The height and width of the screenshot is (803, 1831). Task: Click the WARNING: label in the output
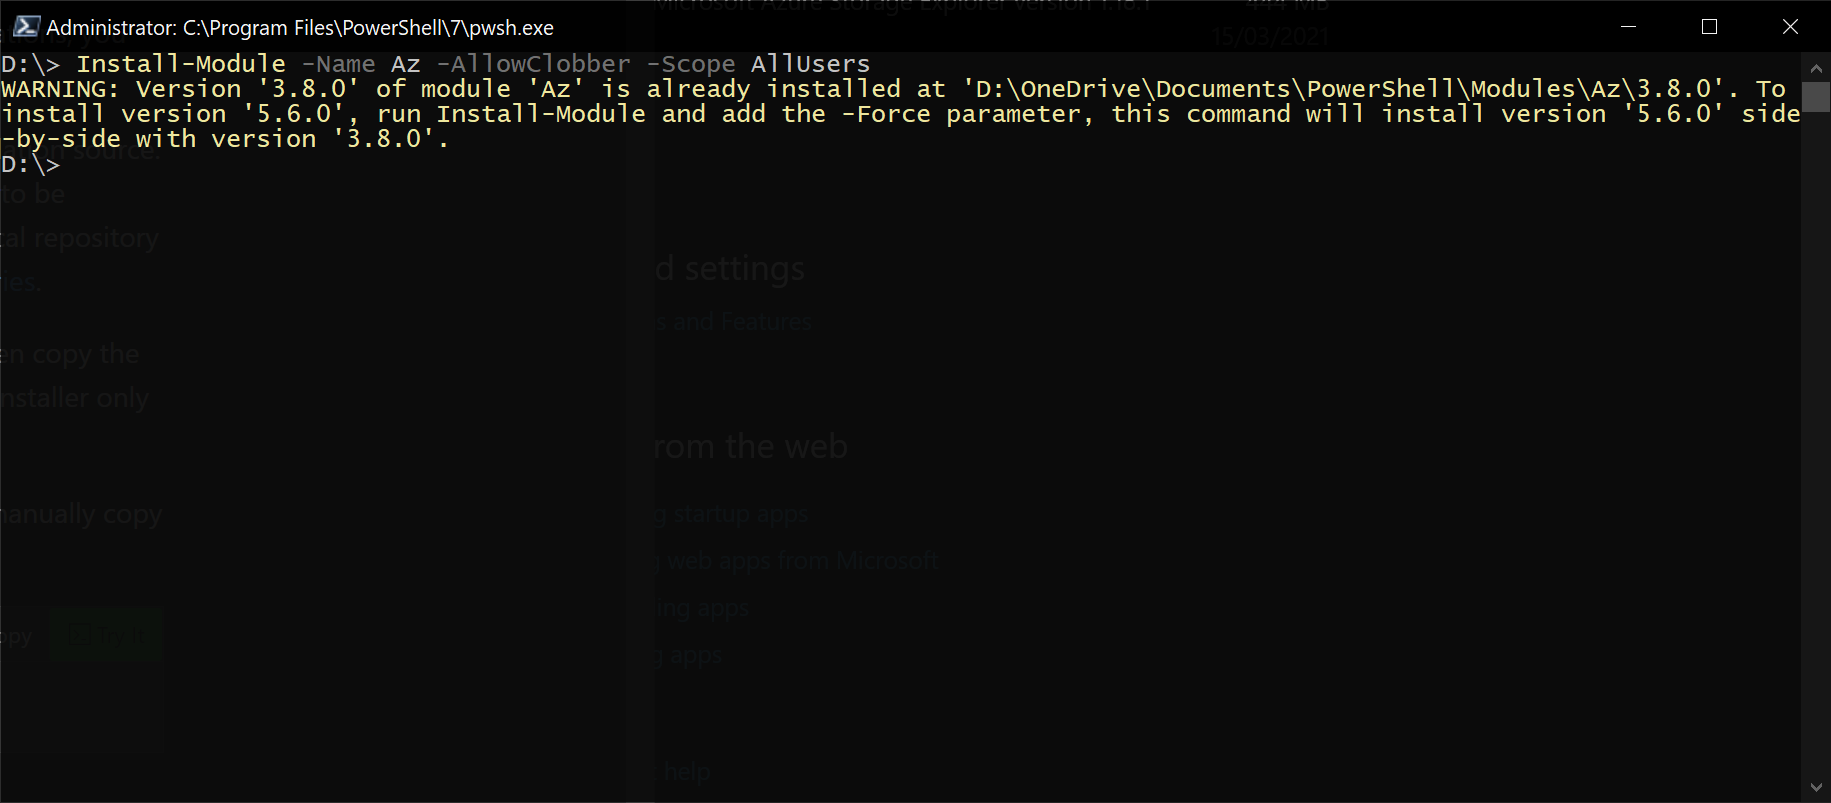pyautogui.click(x=61, y=89)
